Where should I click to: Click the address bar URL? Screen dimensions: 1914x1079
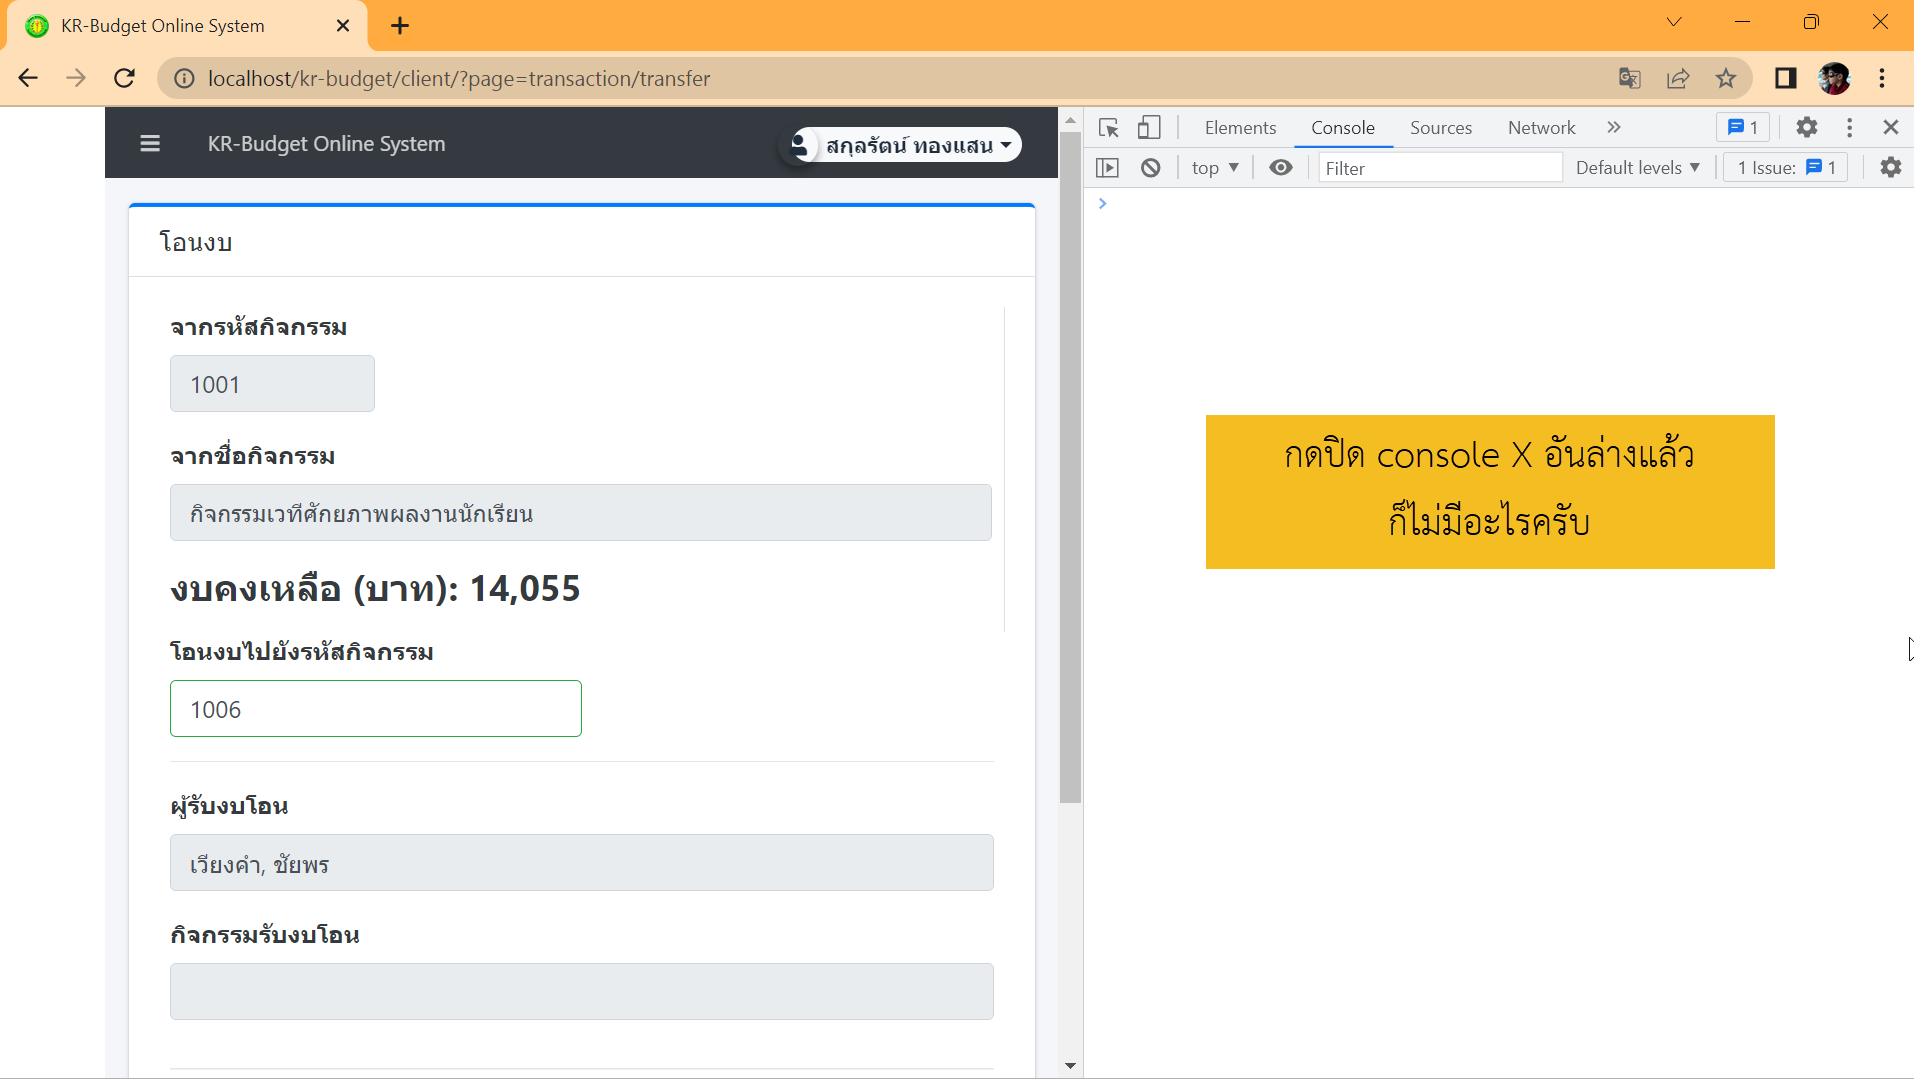pyautogui.click(x=459, y=78)
